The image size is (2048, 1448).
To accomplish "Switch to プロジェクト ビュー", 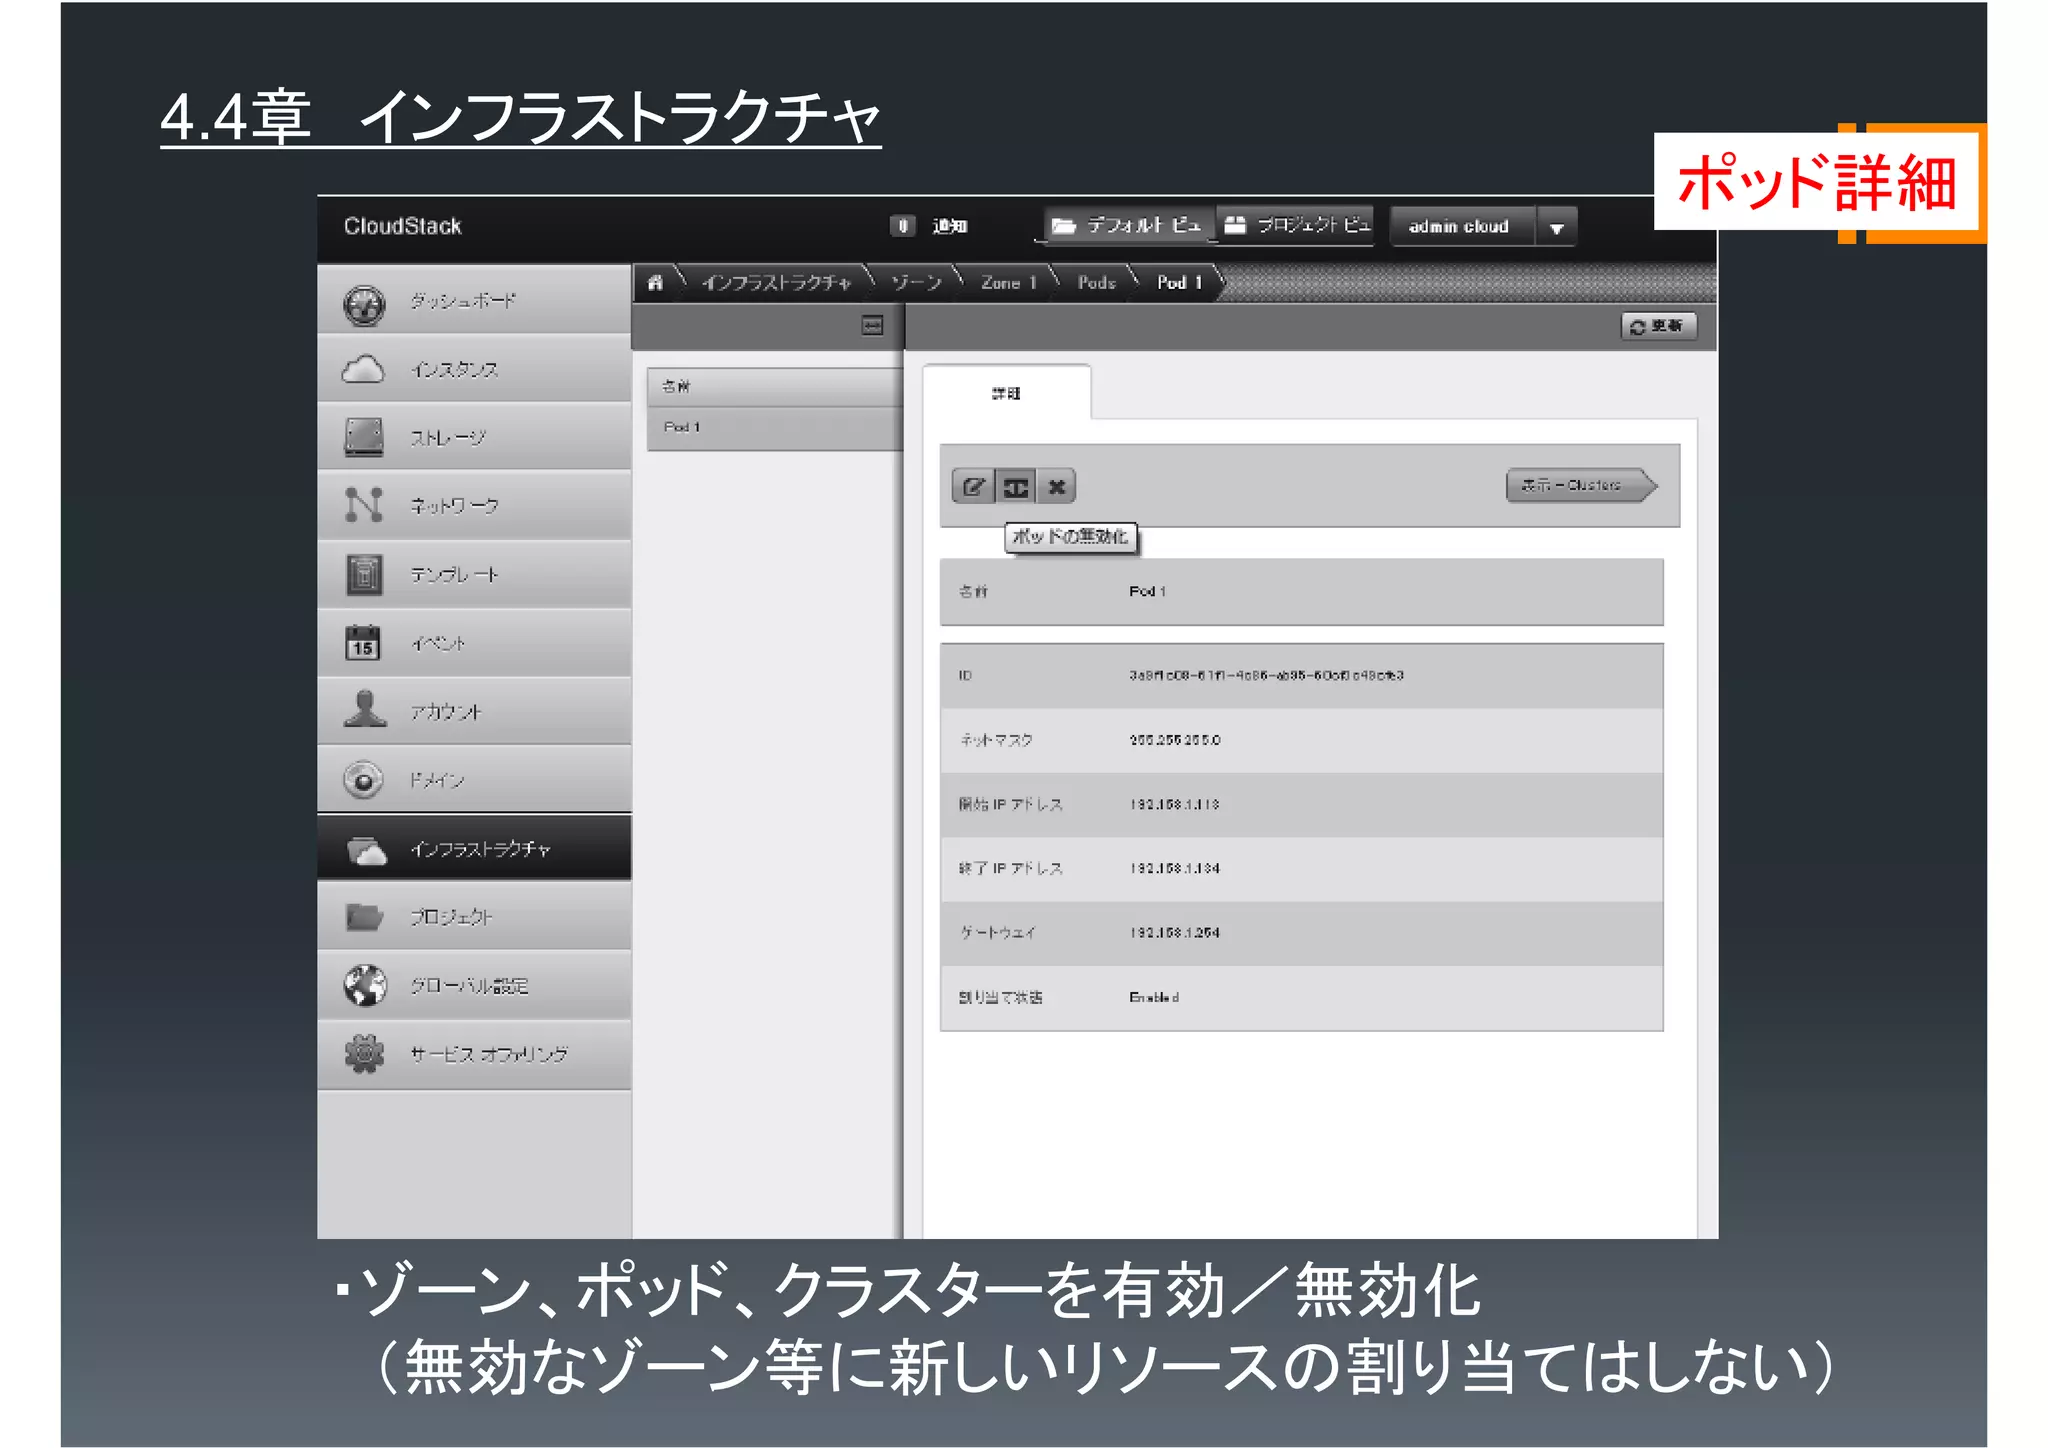I will coord(1297,225).
